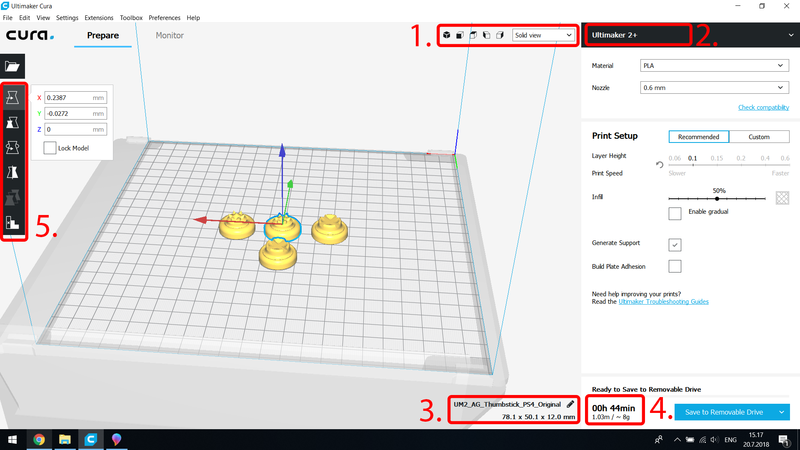The width and height of the screenshot is (800, 450).
Task: Open the Paint 3D taskbar icon
Action: click(116, 439)
